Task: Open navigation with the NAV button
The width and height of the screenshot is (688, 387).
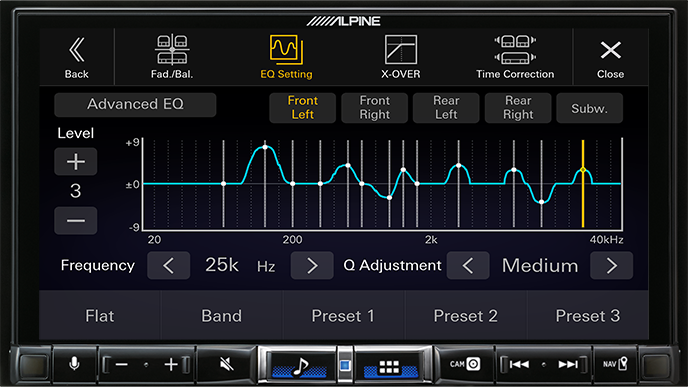Action: [615, 364]
